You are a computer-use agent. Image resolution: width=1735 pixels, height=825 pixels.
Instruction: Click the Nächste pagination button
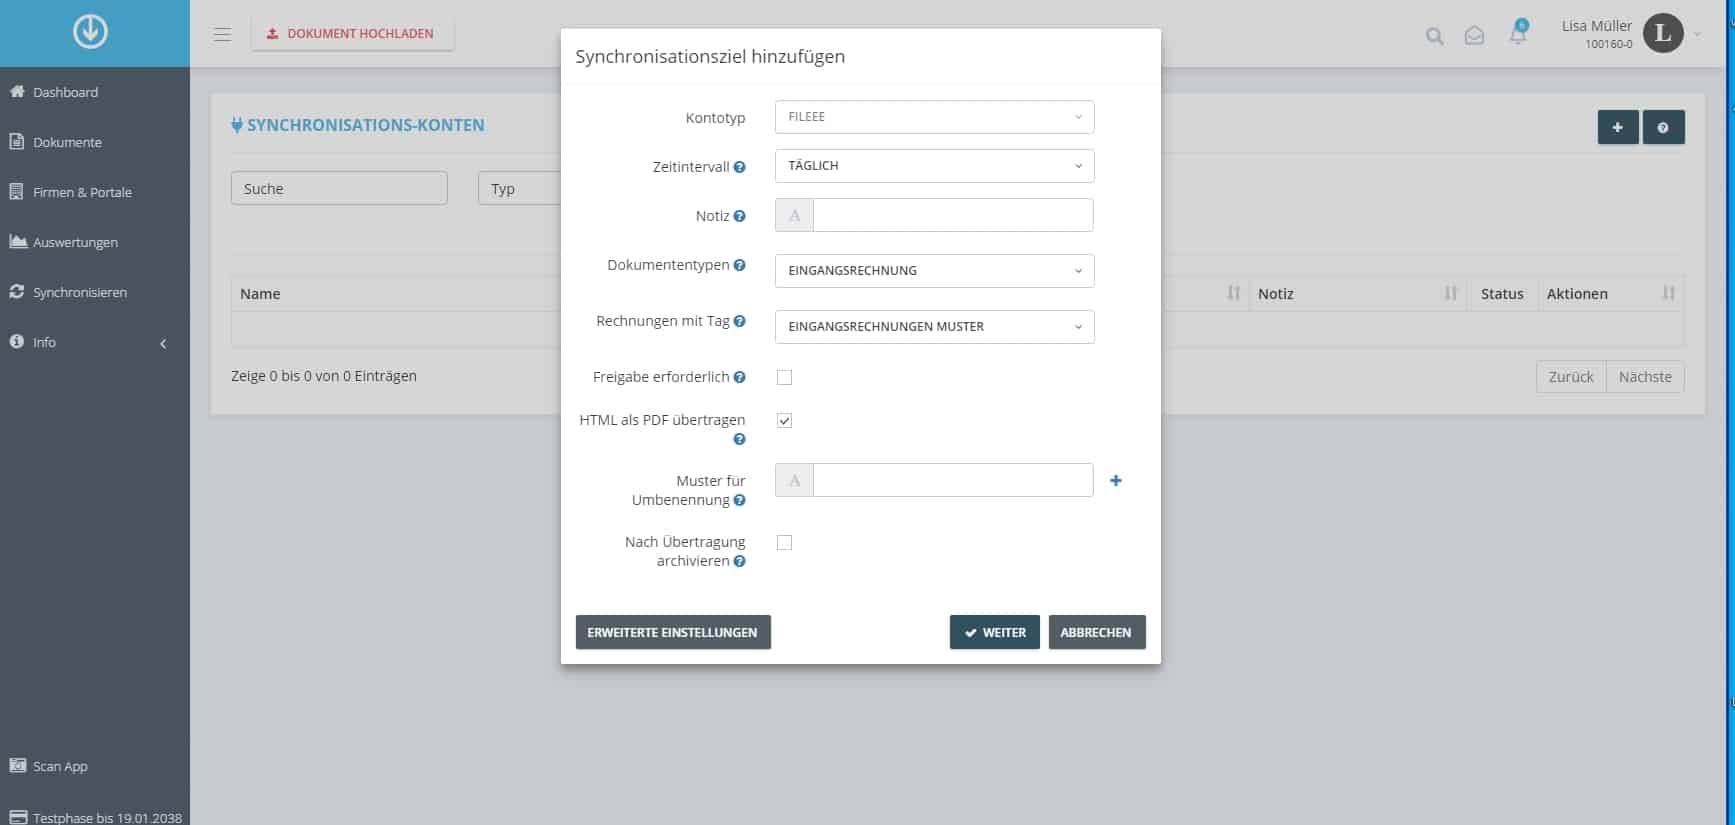[x=1645, y=377]
